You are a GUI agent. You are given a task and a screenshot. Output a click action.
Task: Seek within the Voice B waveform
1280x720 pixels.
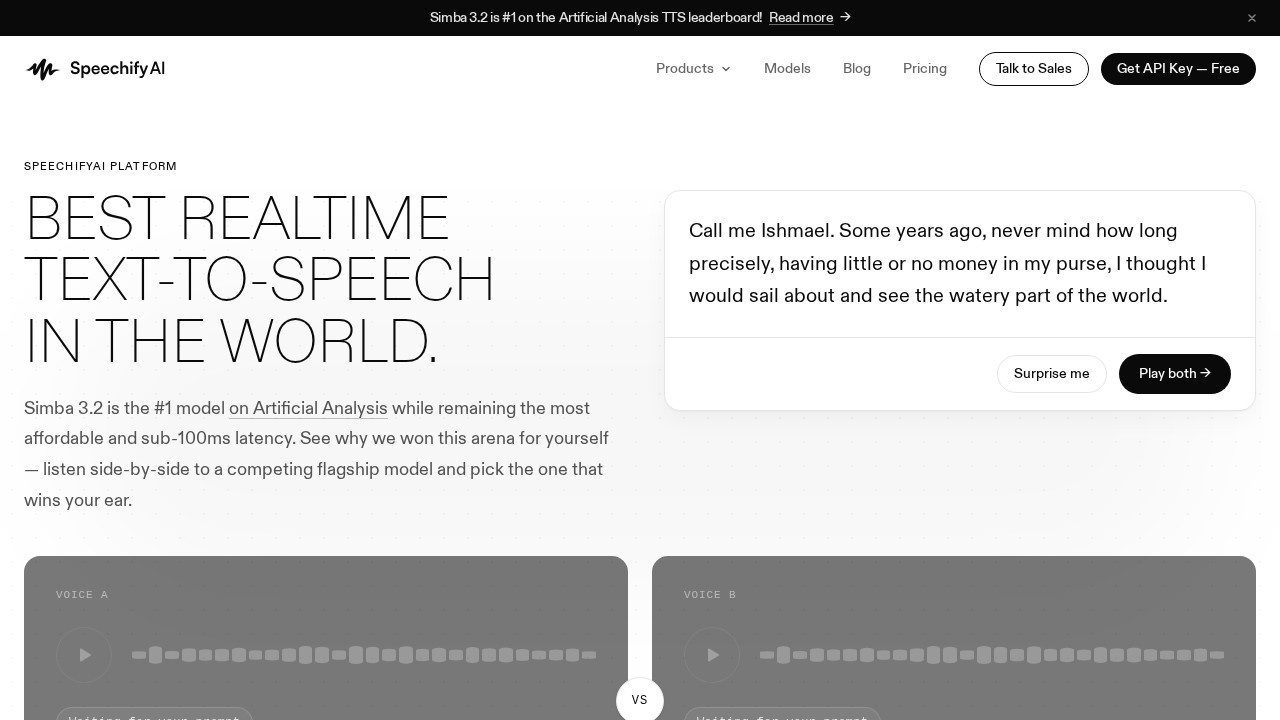tap(992, 655)
